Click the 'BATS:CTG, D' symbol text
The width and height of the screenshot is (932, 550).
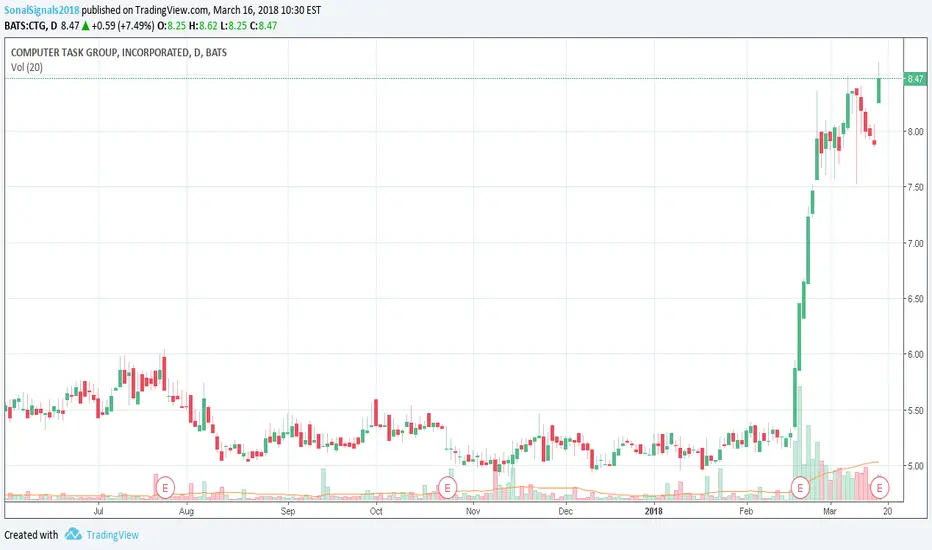click(x=30, y=26)
